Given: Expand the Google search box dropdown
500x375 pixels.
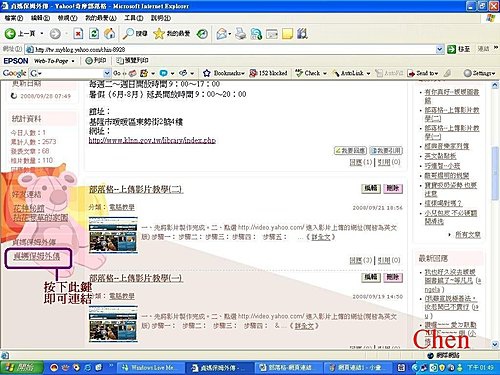Looking at the screenshot, I should pos(107,73).
